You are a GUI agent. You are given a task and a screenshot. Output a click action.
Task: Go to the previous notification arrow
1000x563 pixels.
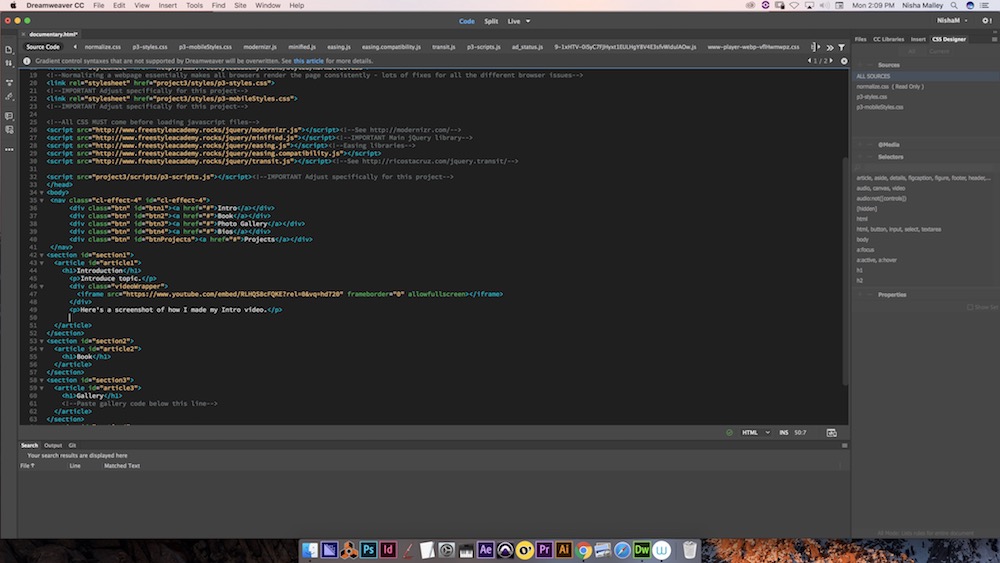click(x=809, y=61)
